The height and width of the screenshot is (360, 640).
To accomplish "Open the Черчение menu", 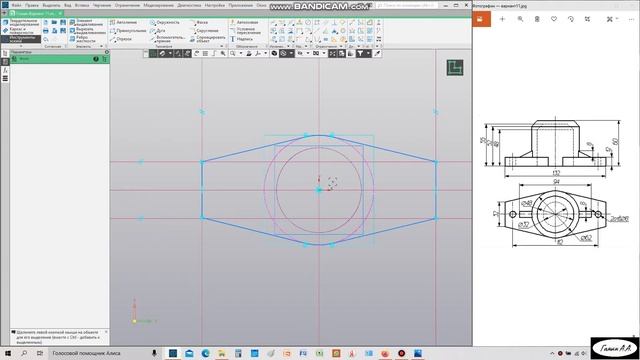I will (102, 5).
